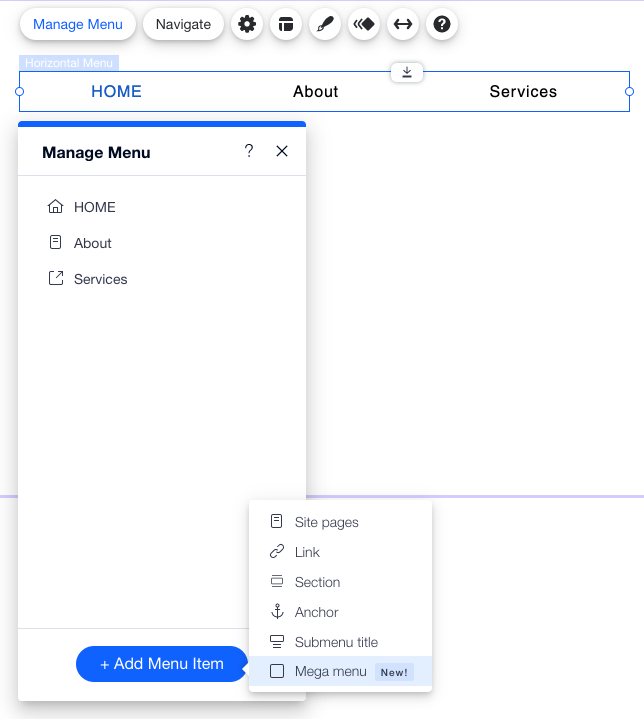Click Services in the horizontal menu
The width and height of the screenshot is (644, 719).
point(523,91)
